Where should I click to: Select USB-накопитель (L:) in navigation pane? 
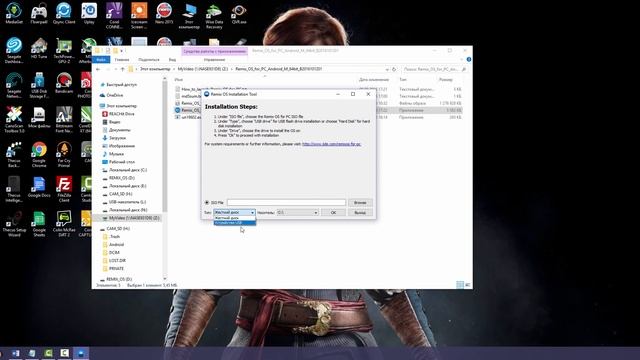coord(127,202)
